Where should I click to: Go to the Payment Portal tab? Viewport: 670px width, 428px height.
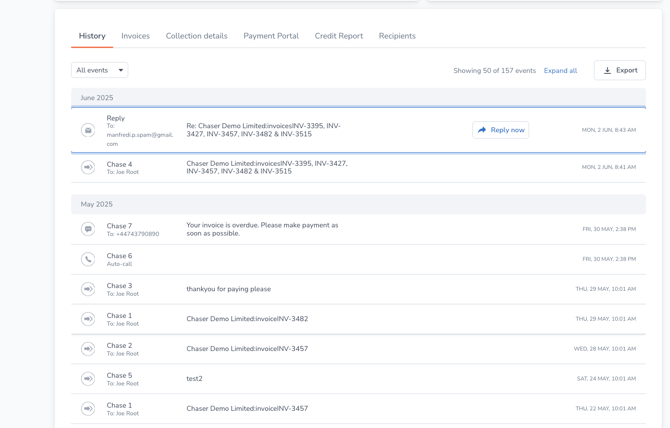coord(271,36)
